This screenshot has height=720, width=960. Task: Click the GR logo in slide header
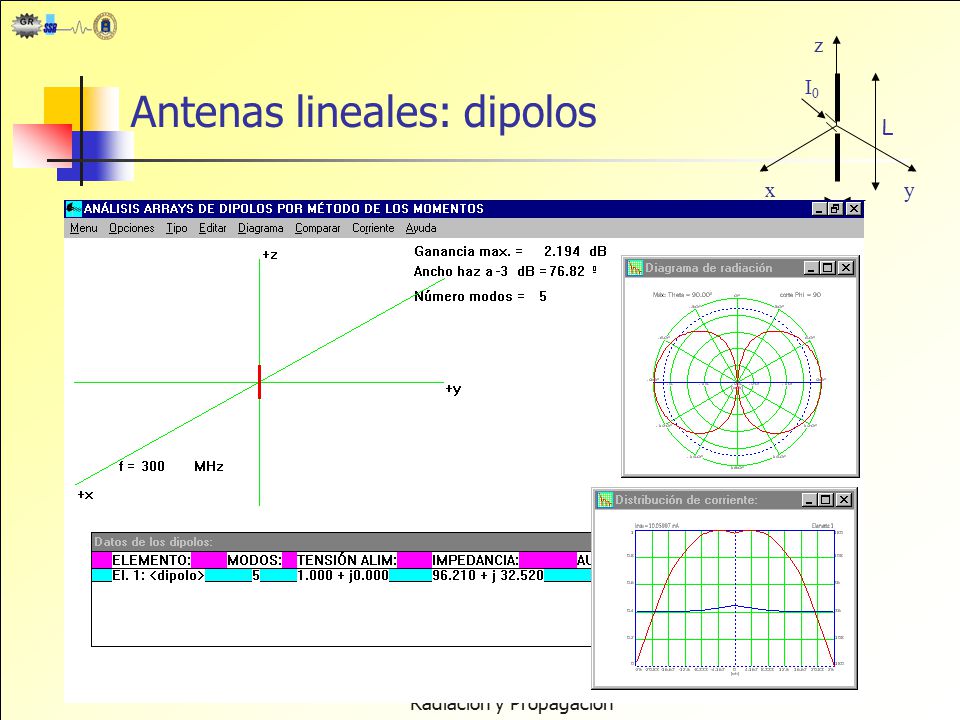coord(26,25)
